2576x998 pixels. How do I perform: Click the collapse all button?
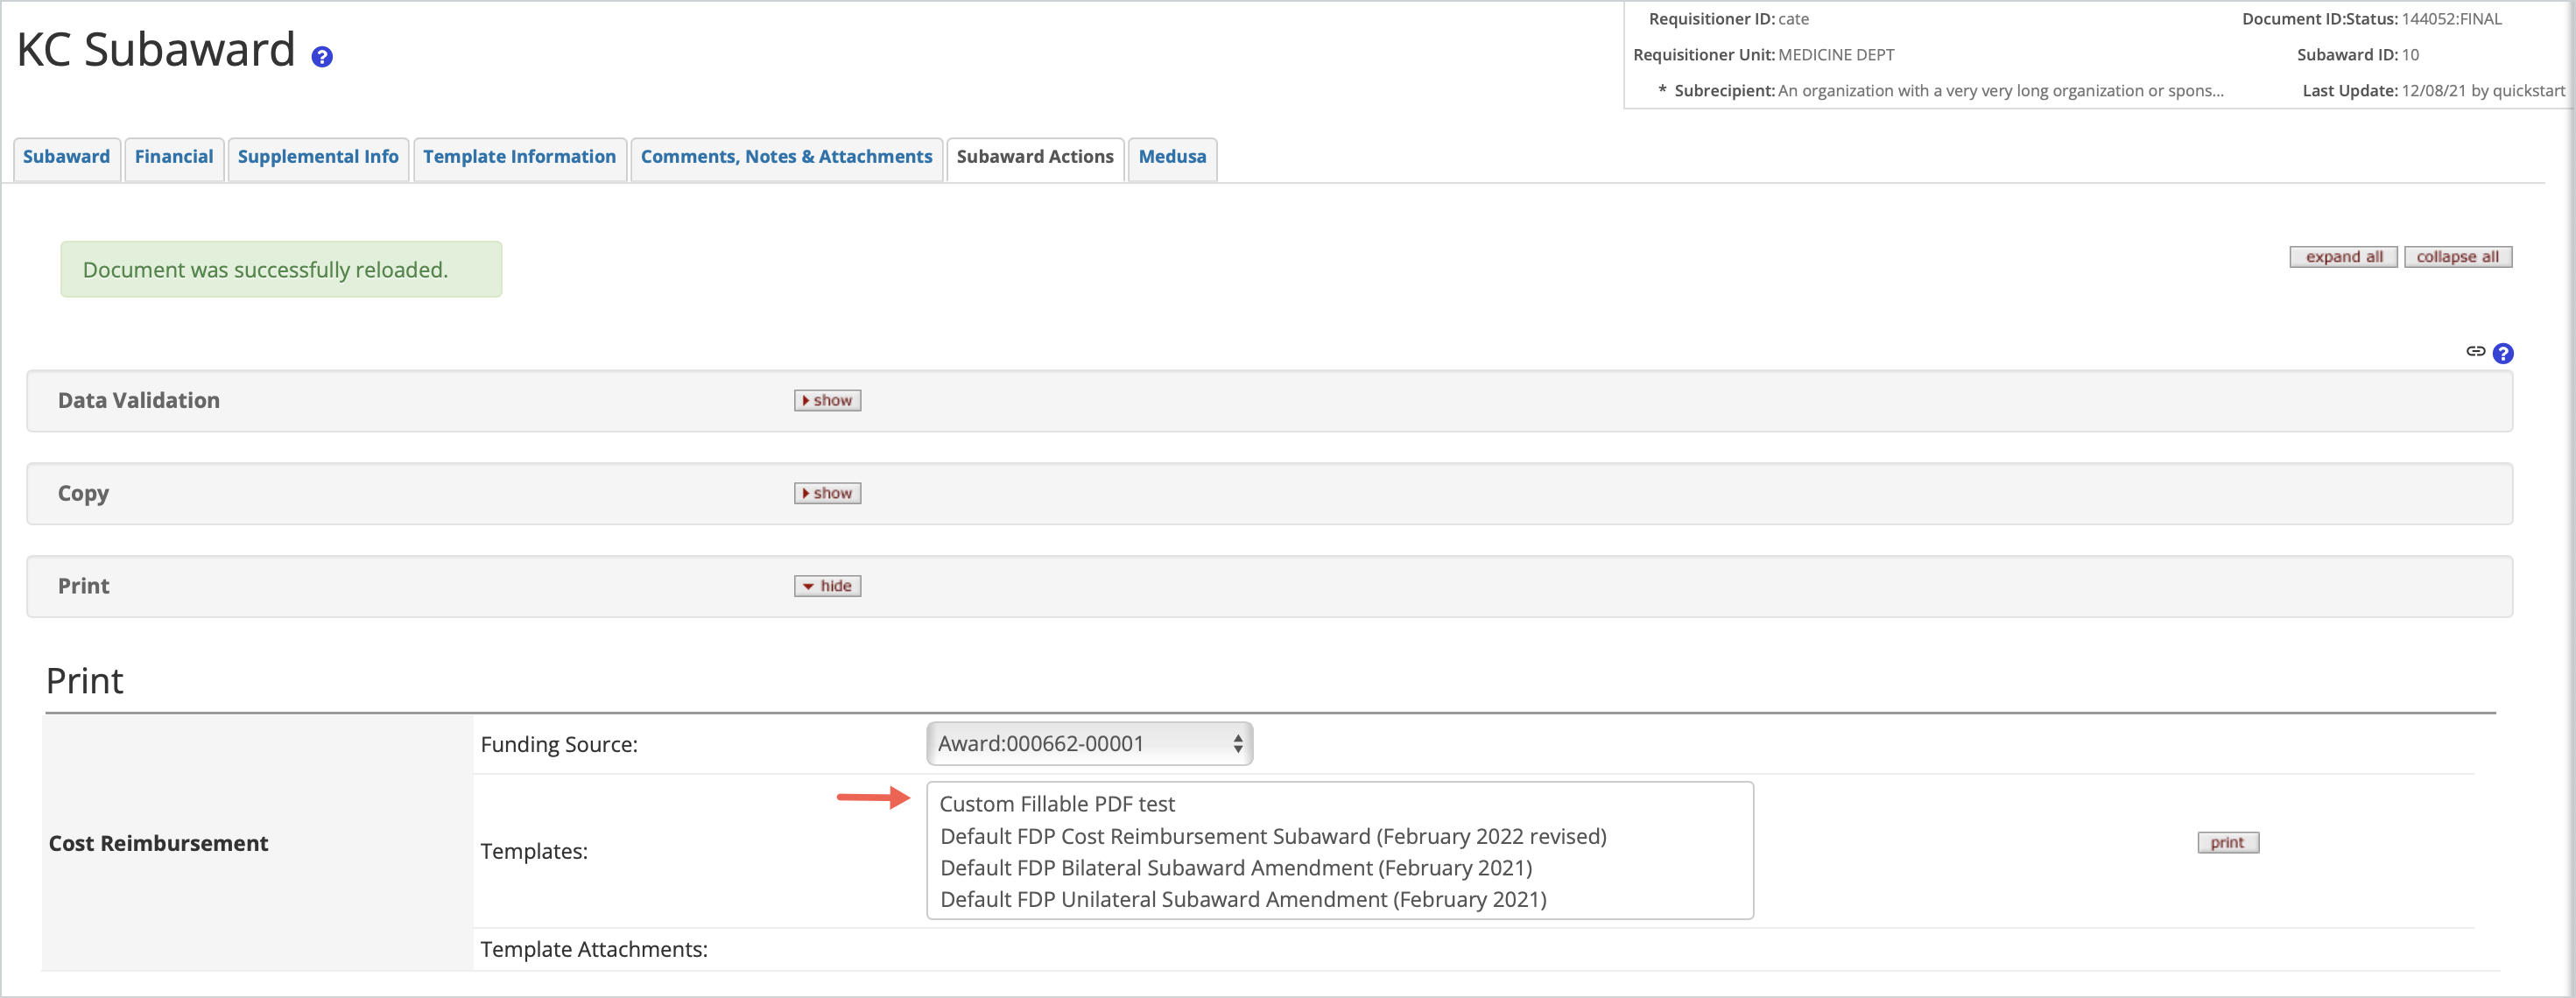coord(2458,257)
